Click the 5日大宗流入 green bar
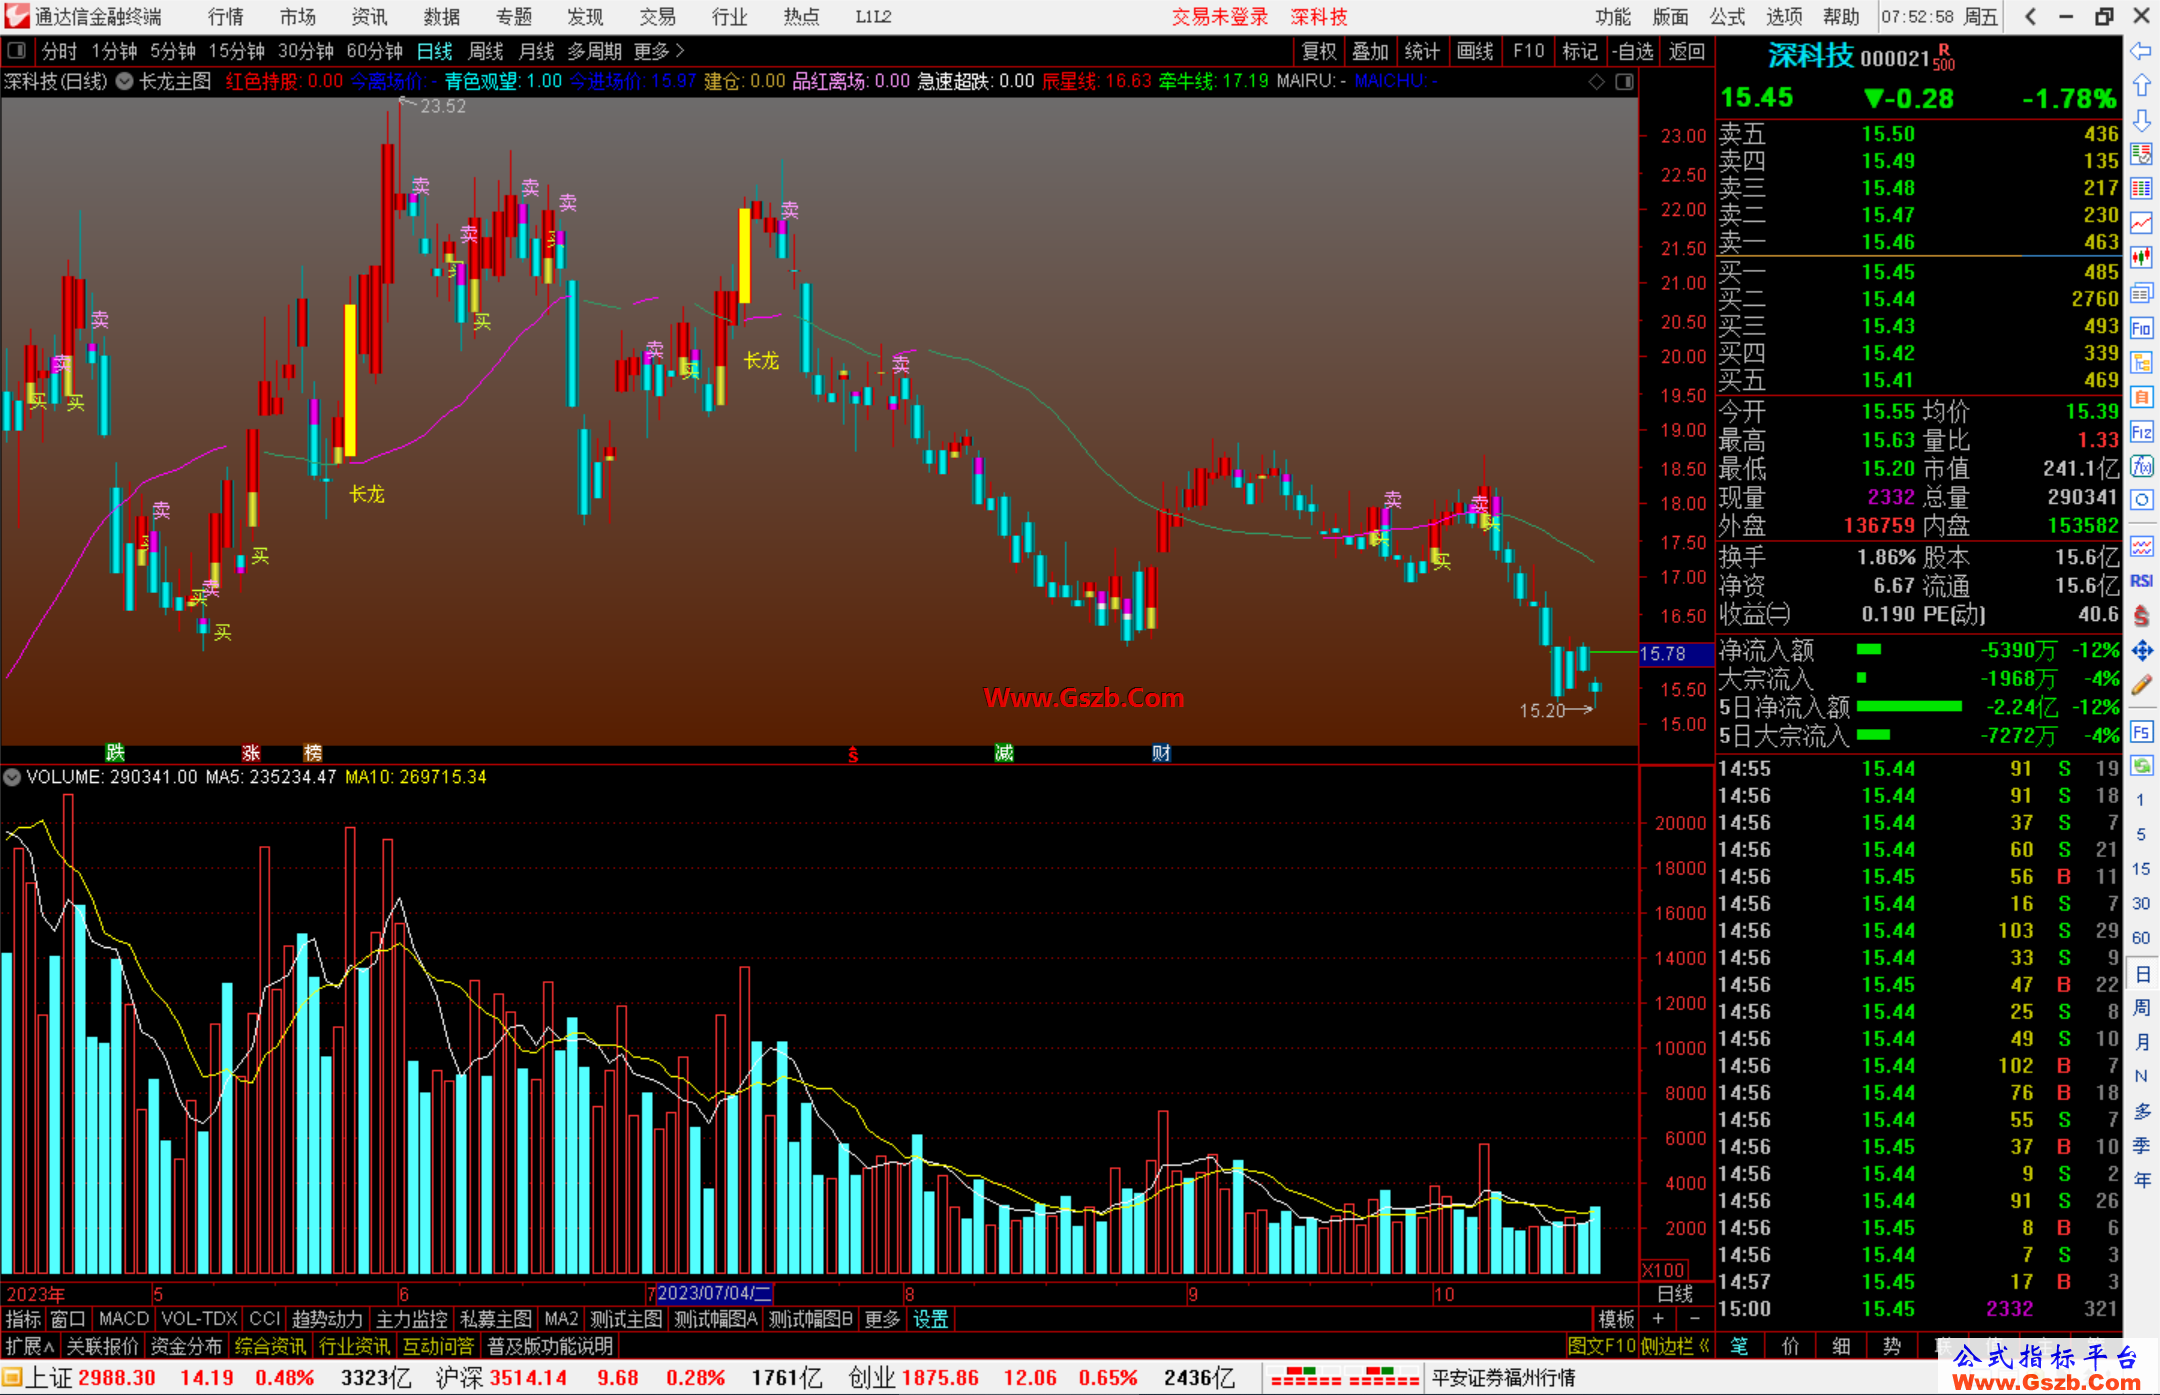Viewport: 2160px width, 1395px height. click(1873, 735)
